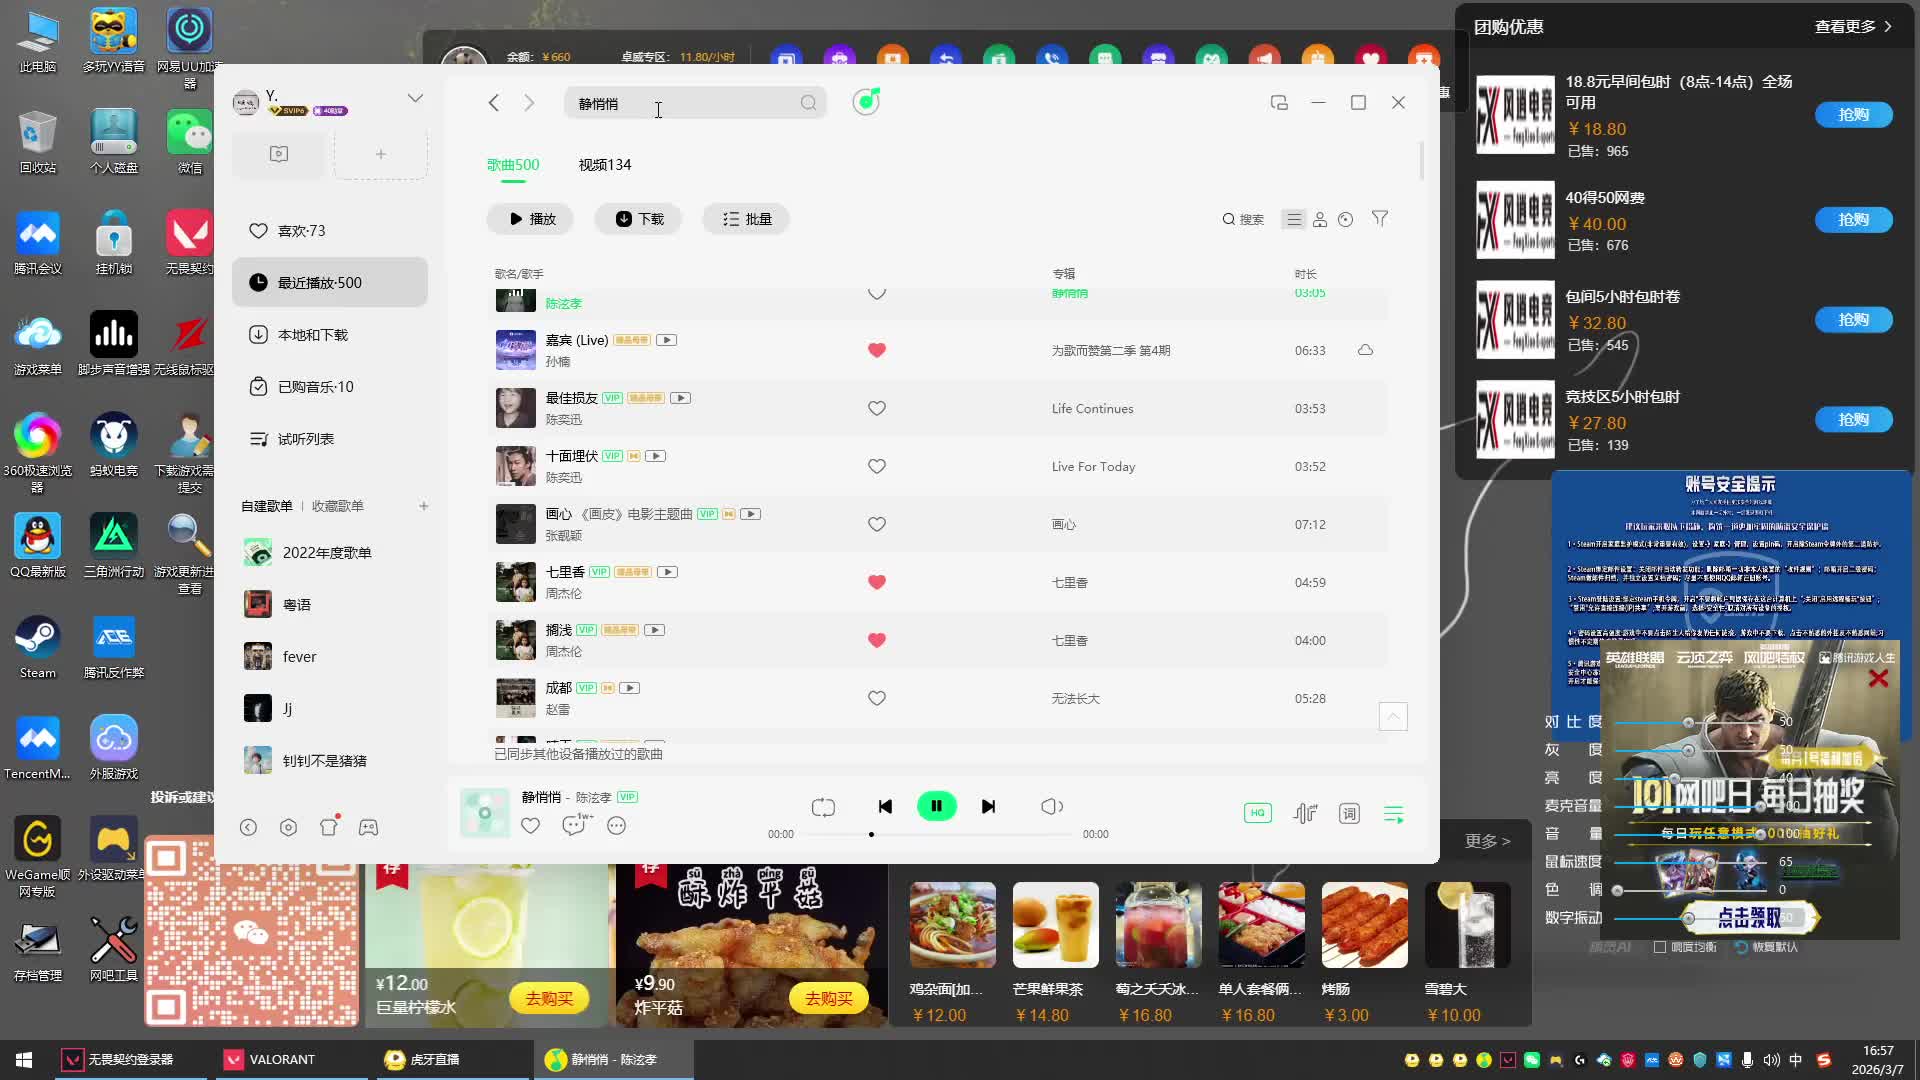Expand new playlist plus next to 收藏歌单

pyautogui.click(x=424, y=506)
